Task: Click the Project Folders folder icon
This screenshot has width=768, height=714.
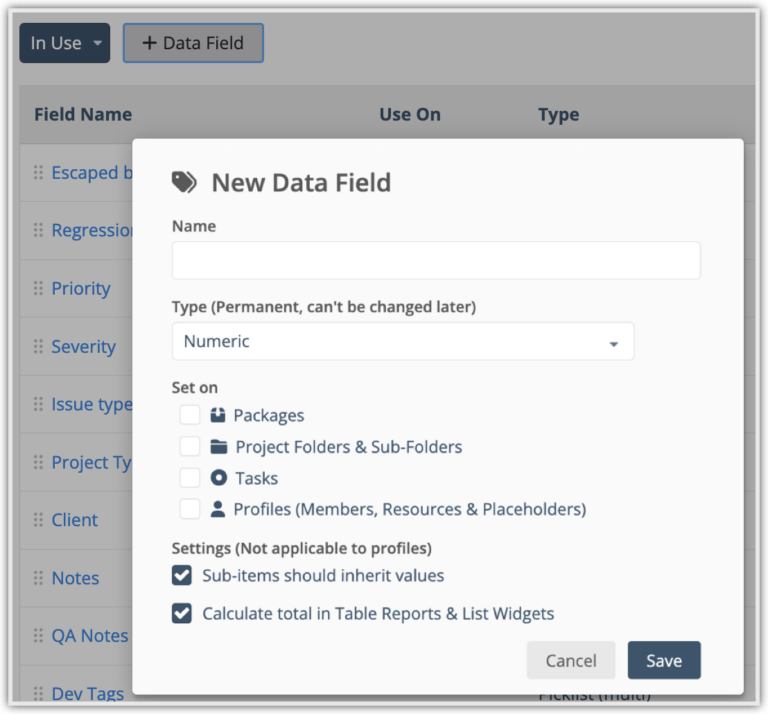Action: coord(220,447)
